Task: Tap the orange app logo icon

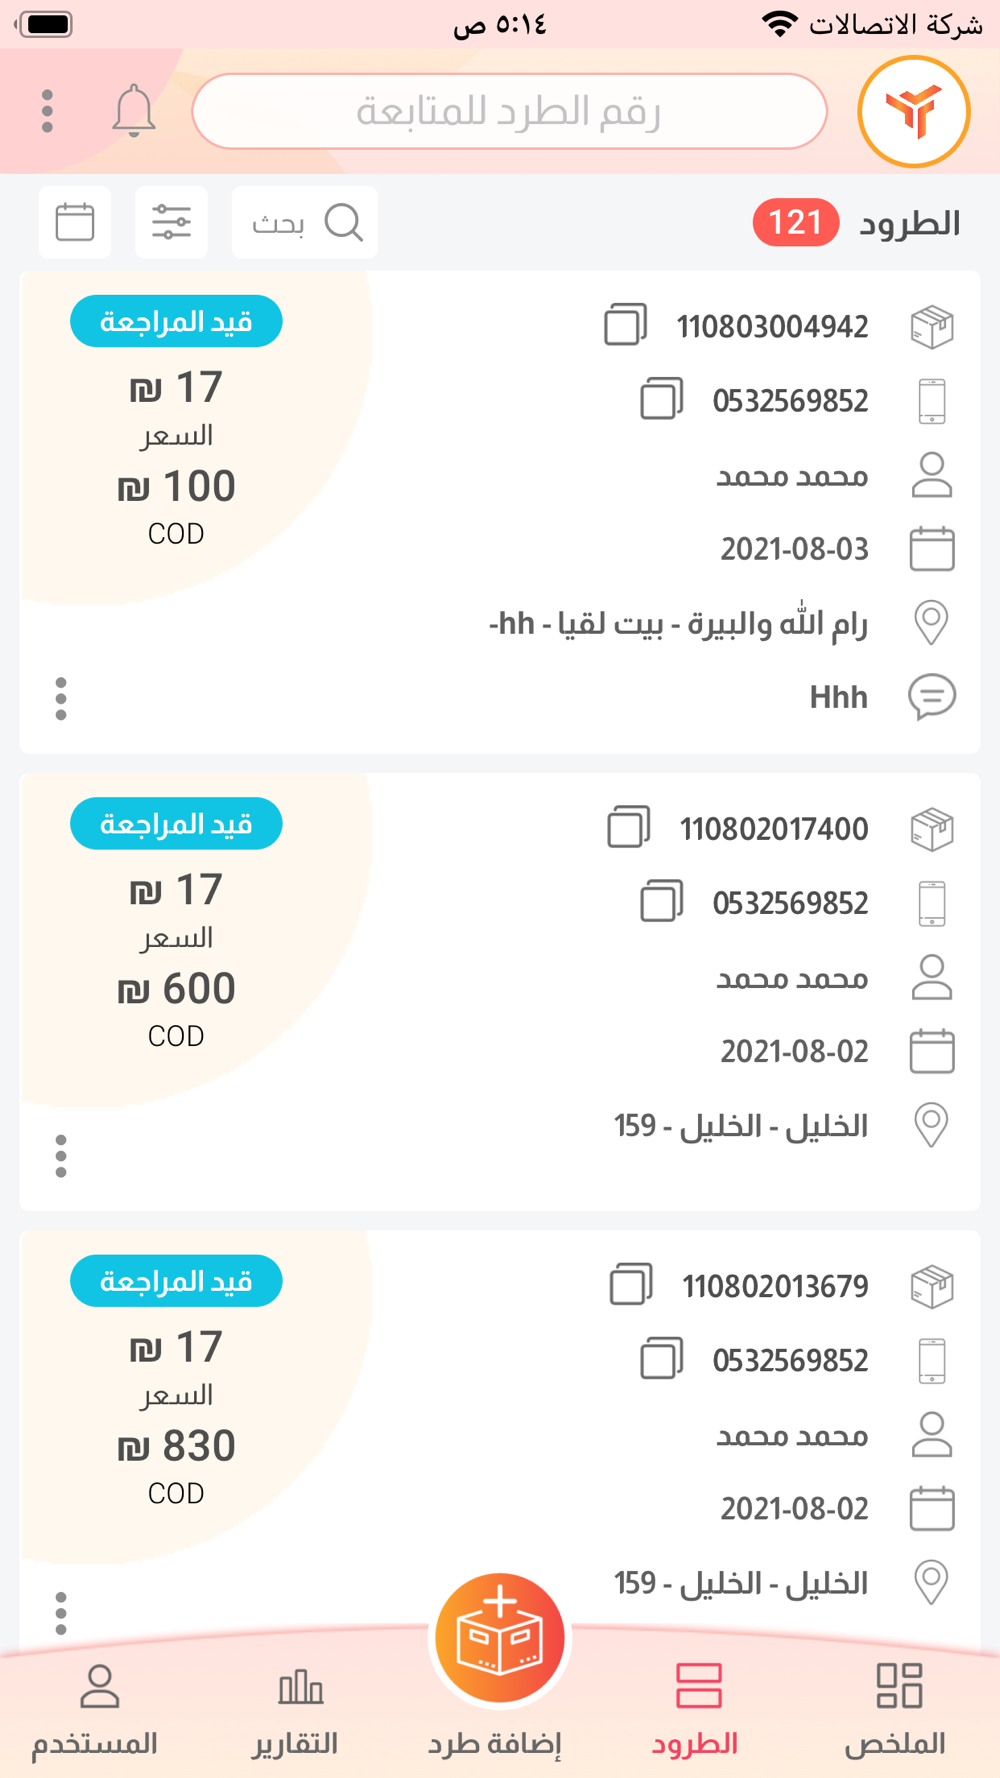Action: 913,111
